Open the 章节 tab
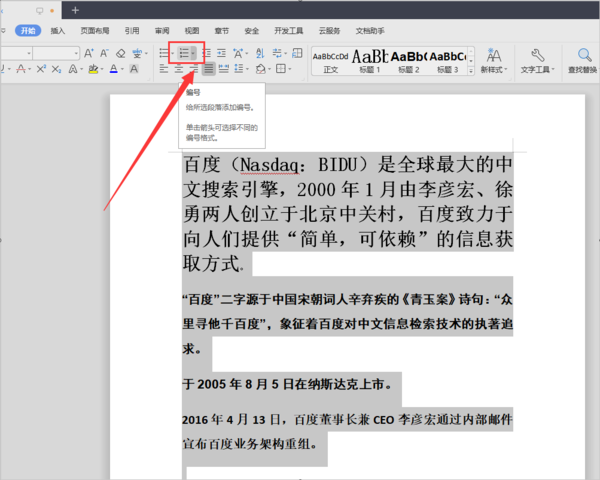600x480 pixels. pos(222,31)
